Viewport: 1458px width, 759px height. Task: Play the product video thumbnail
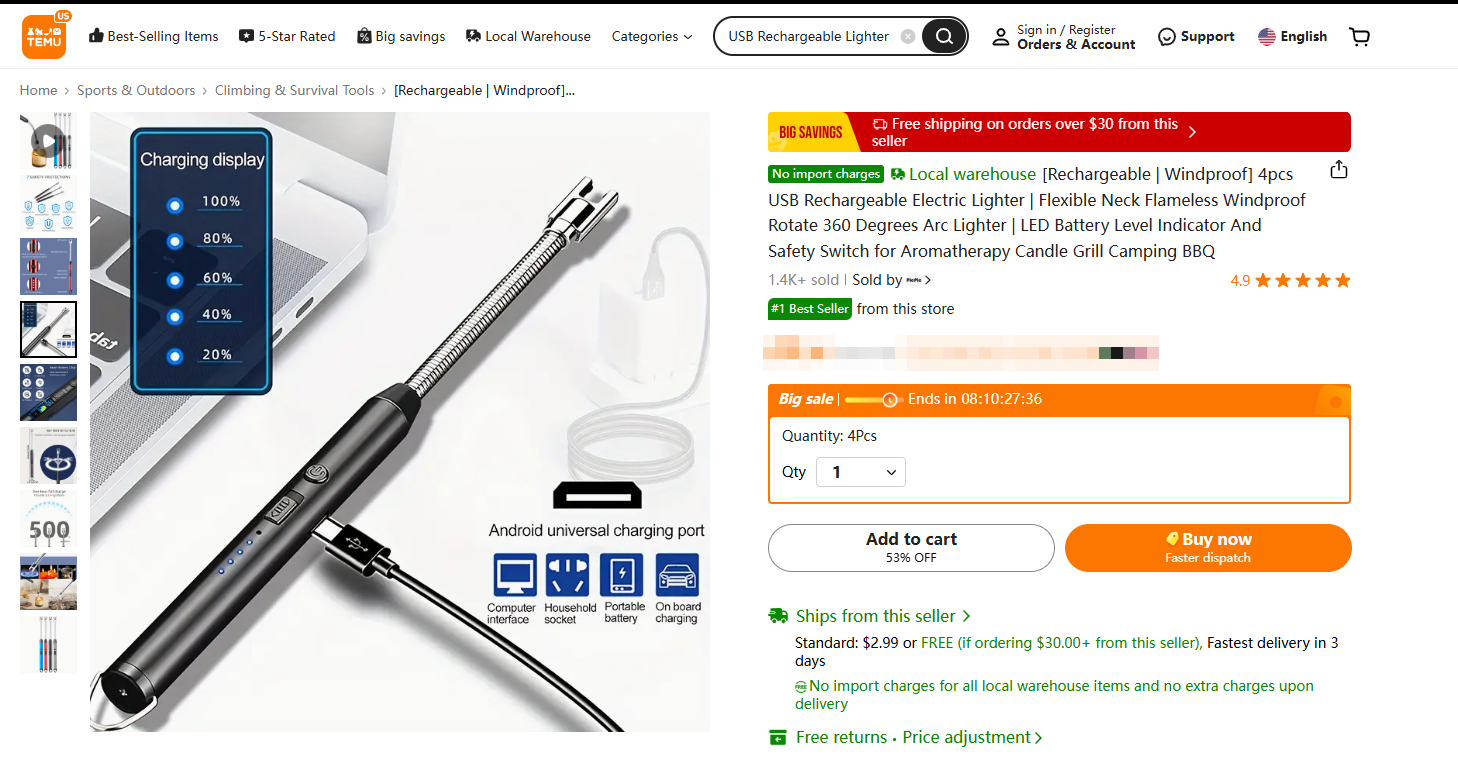48,141
